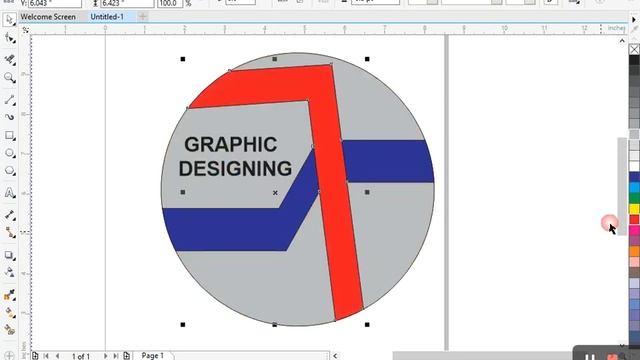Click the ruler origin crosshair corner
Image resolution: width=640 pixels, height=360 pixels.
[x=25, y=29]
